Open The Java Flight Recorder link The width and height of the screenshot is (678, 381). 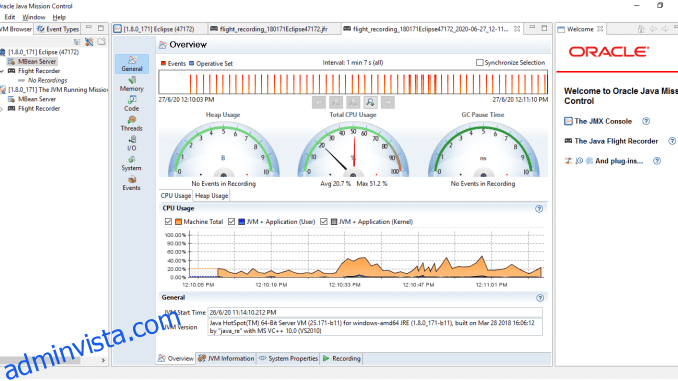616,141
